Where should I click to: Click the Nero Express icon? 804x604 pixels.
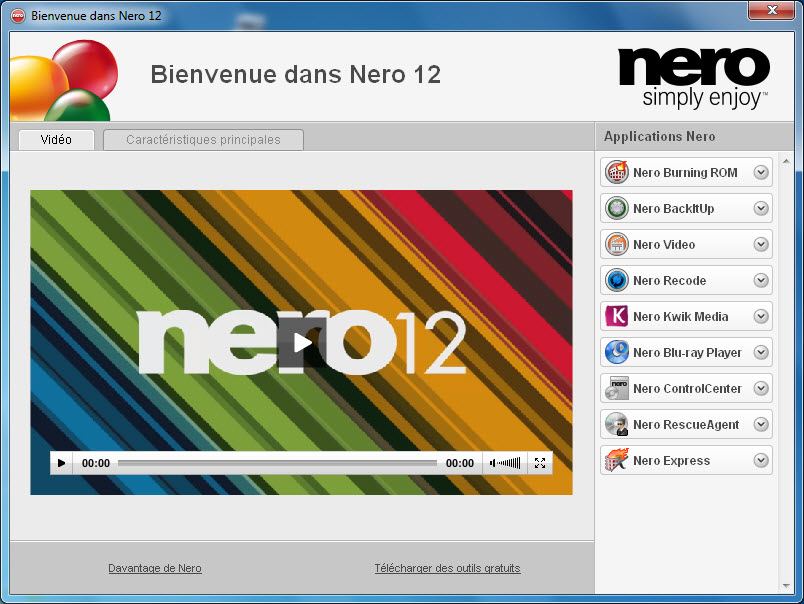[x=617, y=460]
